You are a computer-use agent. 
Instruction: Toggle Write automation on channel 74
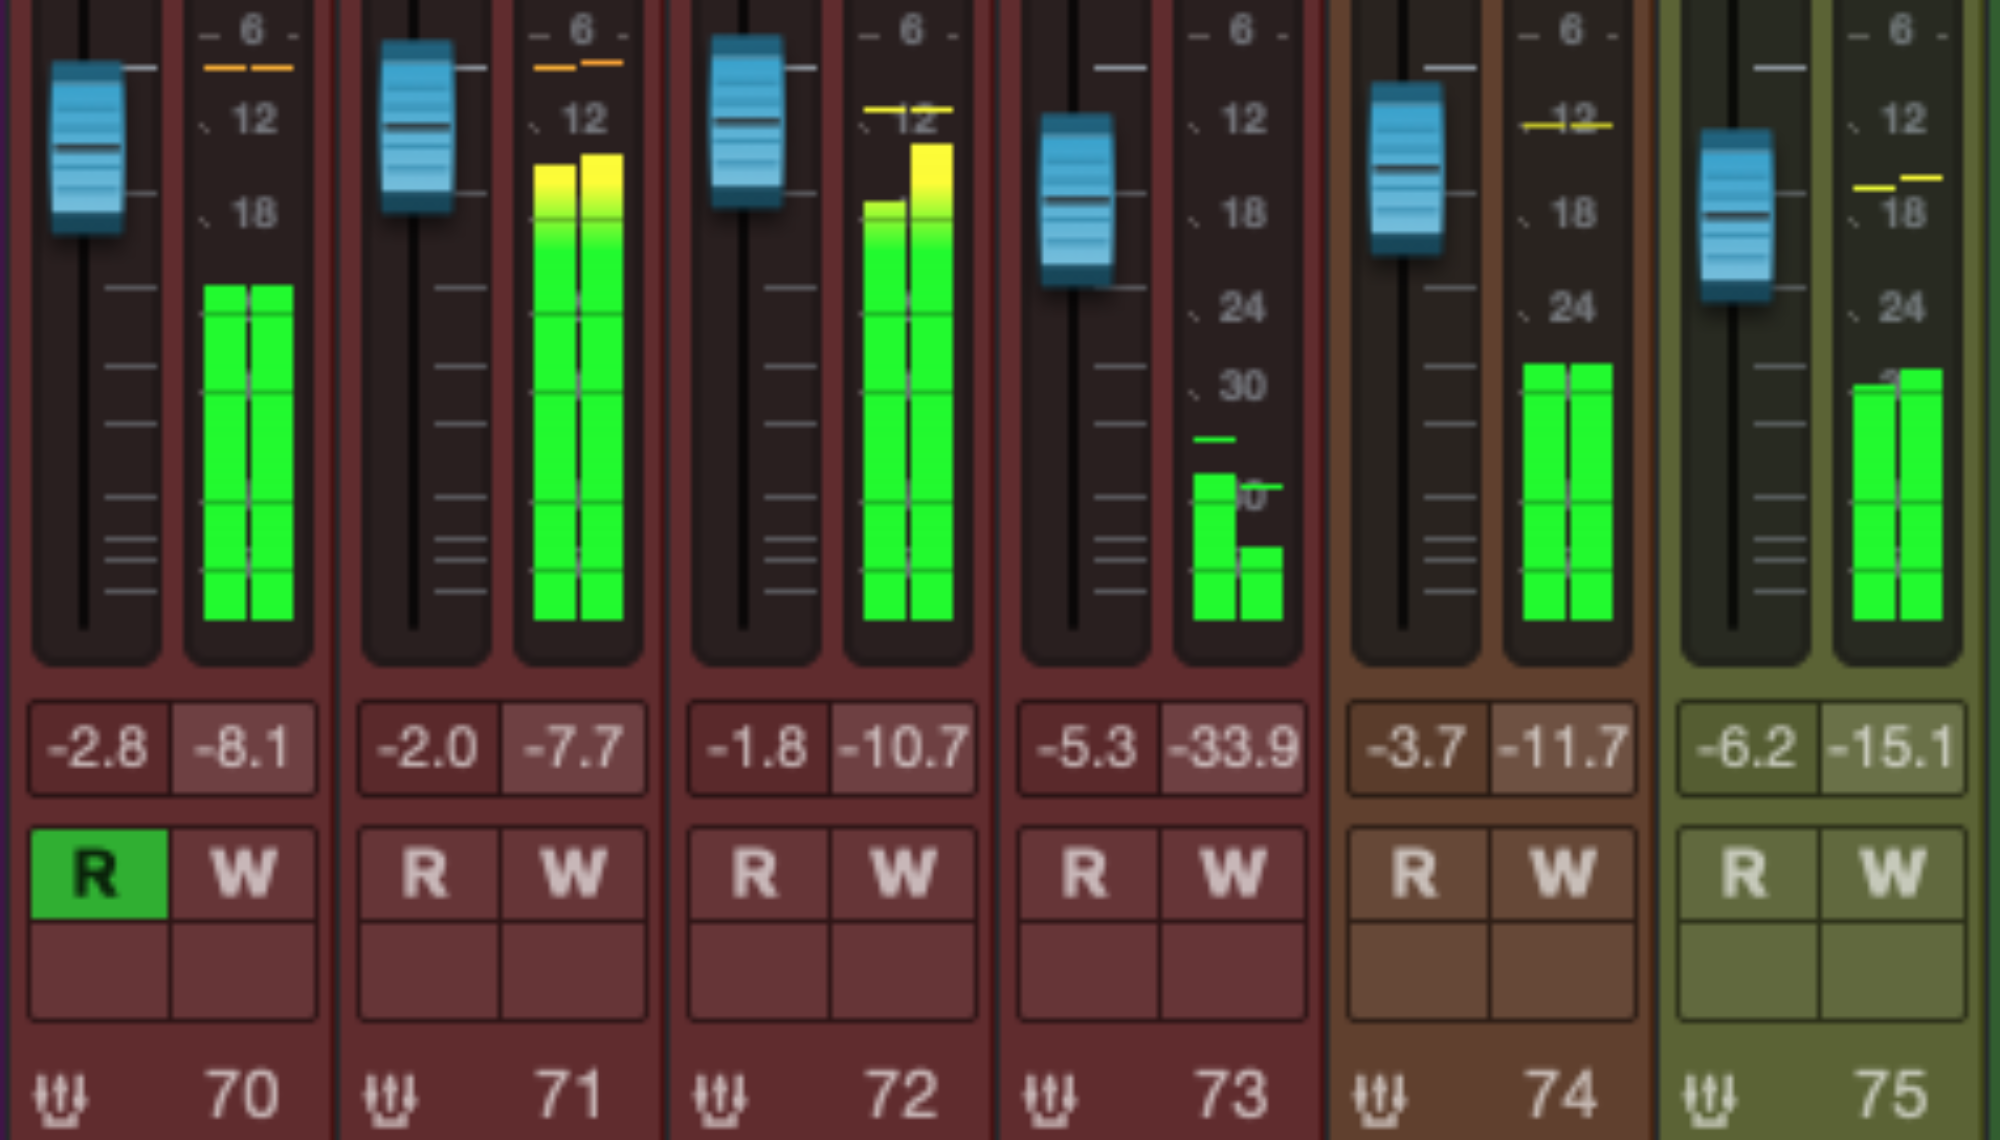click(1564, 873)
